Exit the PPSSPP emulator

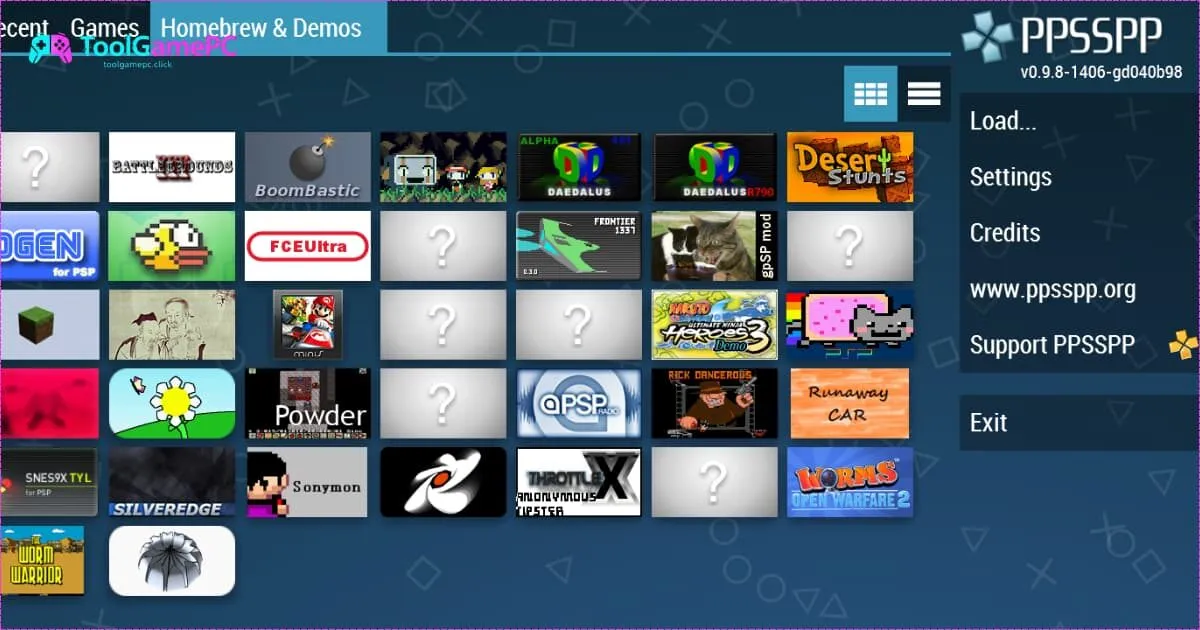click(x=989, y=423)
